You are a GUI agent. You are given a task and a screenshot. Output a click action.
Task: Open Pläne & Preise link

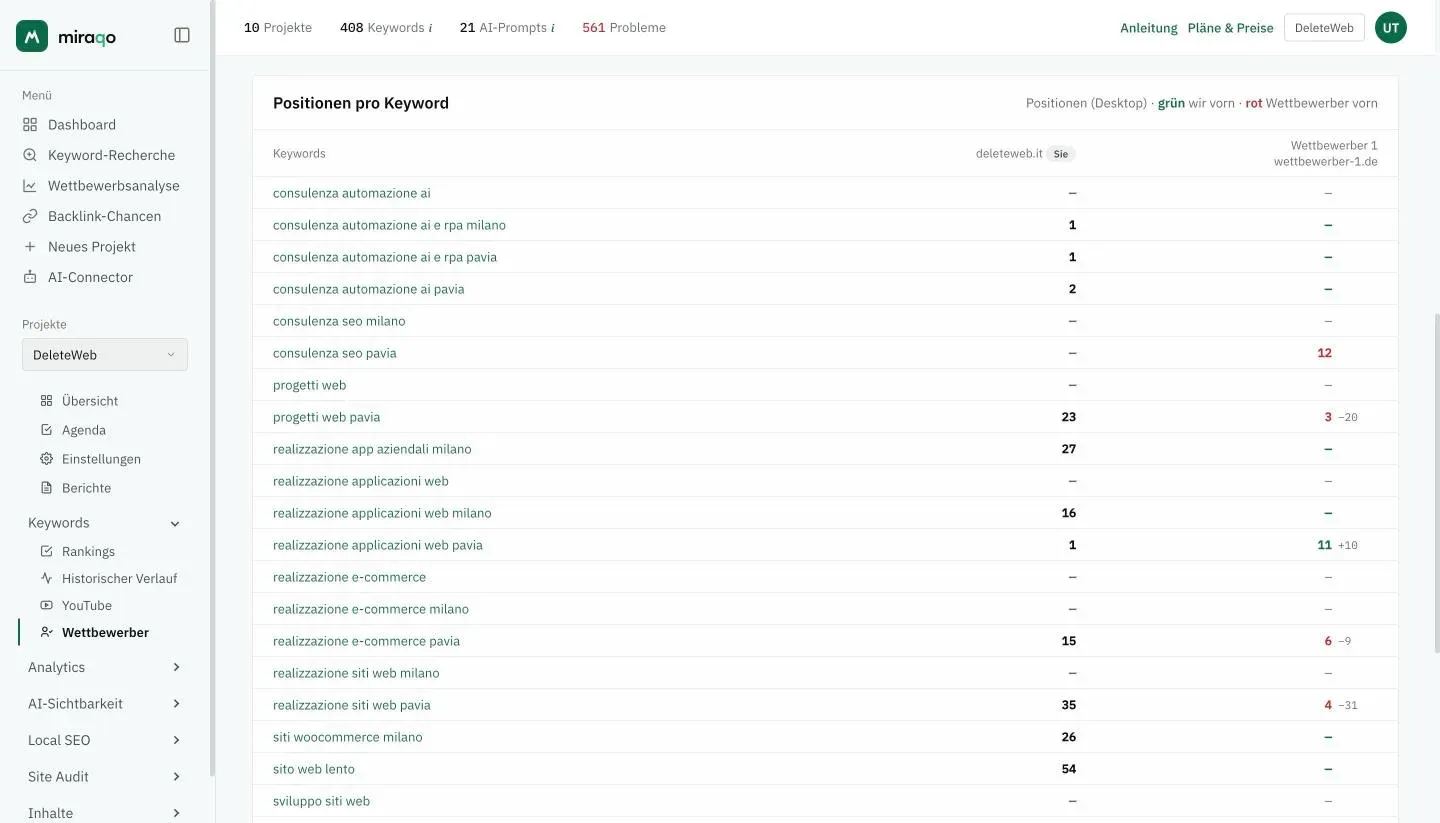tap(1231, 28)
